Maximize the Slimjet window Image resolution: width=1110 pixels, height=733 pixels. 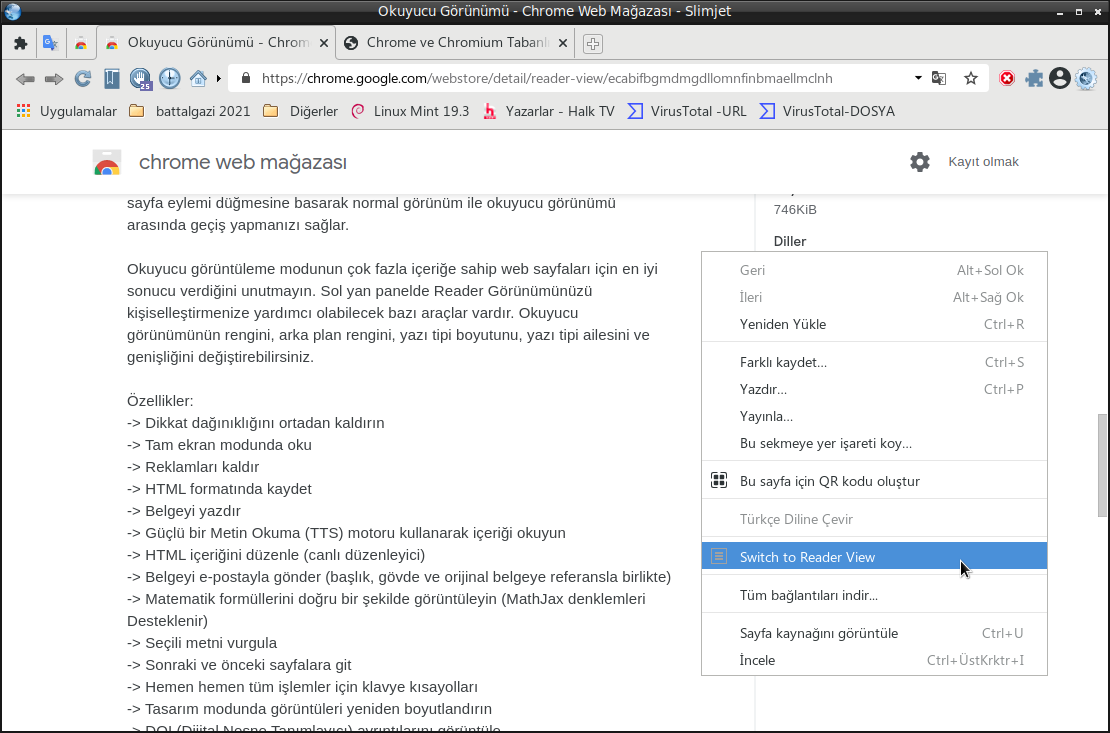(x=1079, y=12)
